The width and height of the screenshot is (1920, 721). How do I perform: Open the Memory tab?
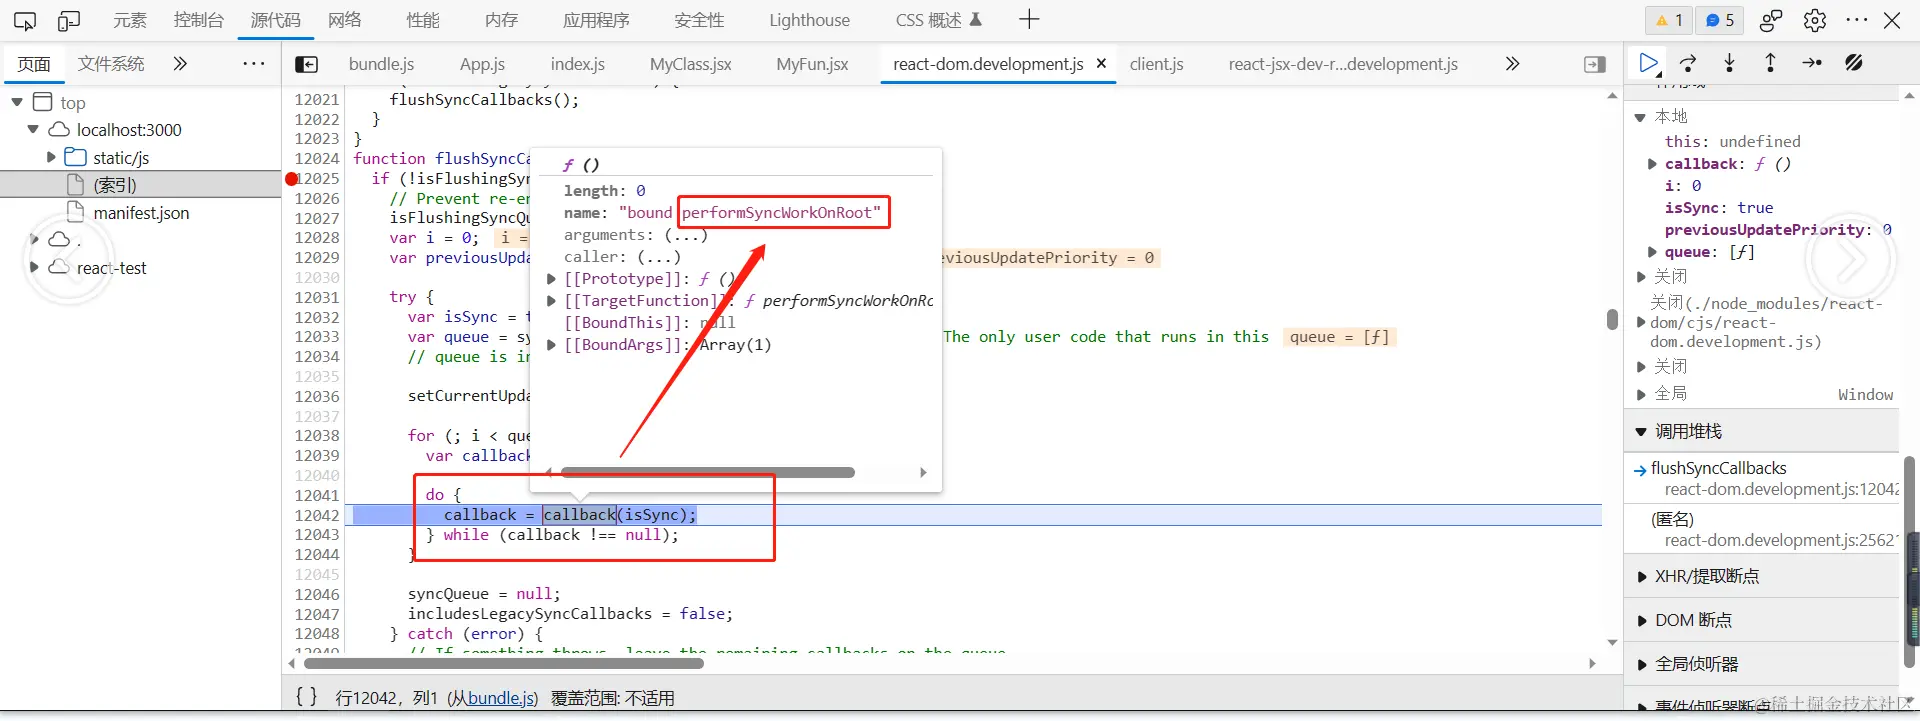[501, 20]
